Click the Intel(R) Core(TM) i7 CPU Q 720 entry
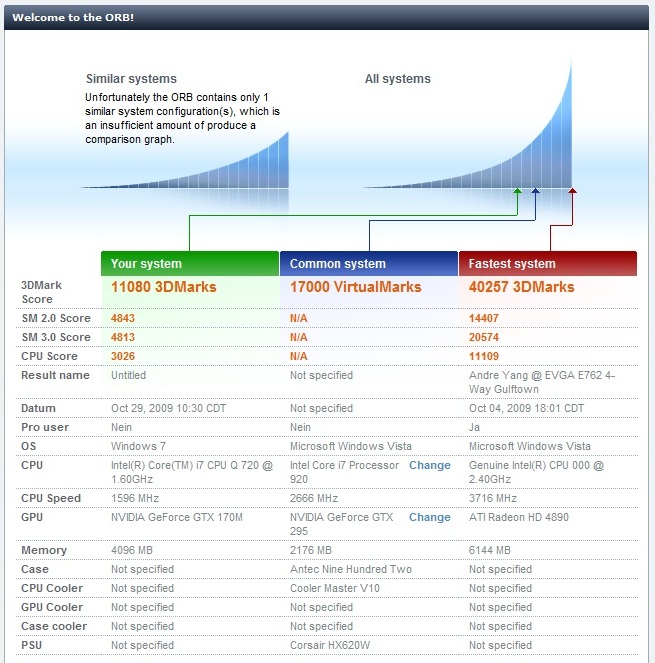 [x=192, y=472]
